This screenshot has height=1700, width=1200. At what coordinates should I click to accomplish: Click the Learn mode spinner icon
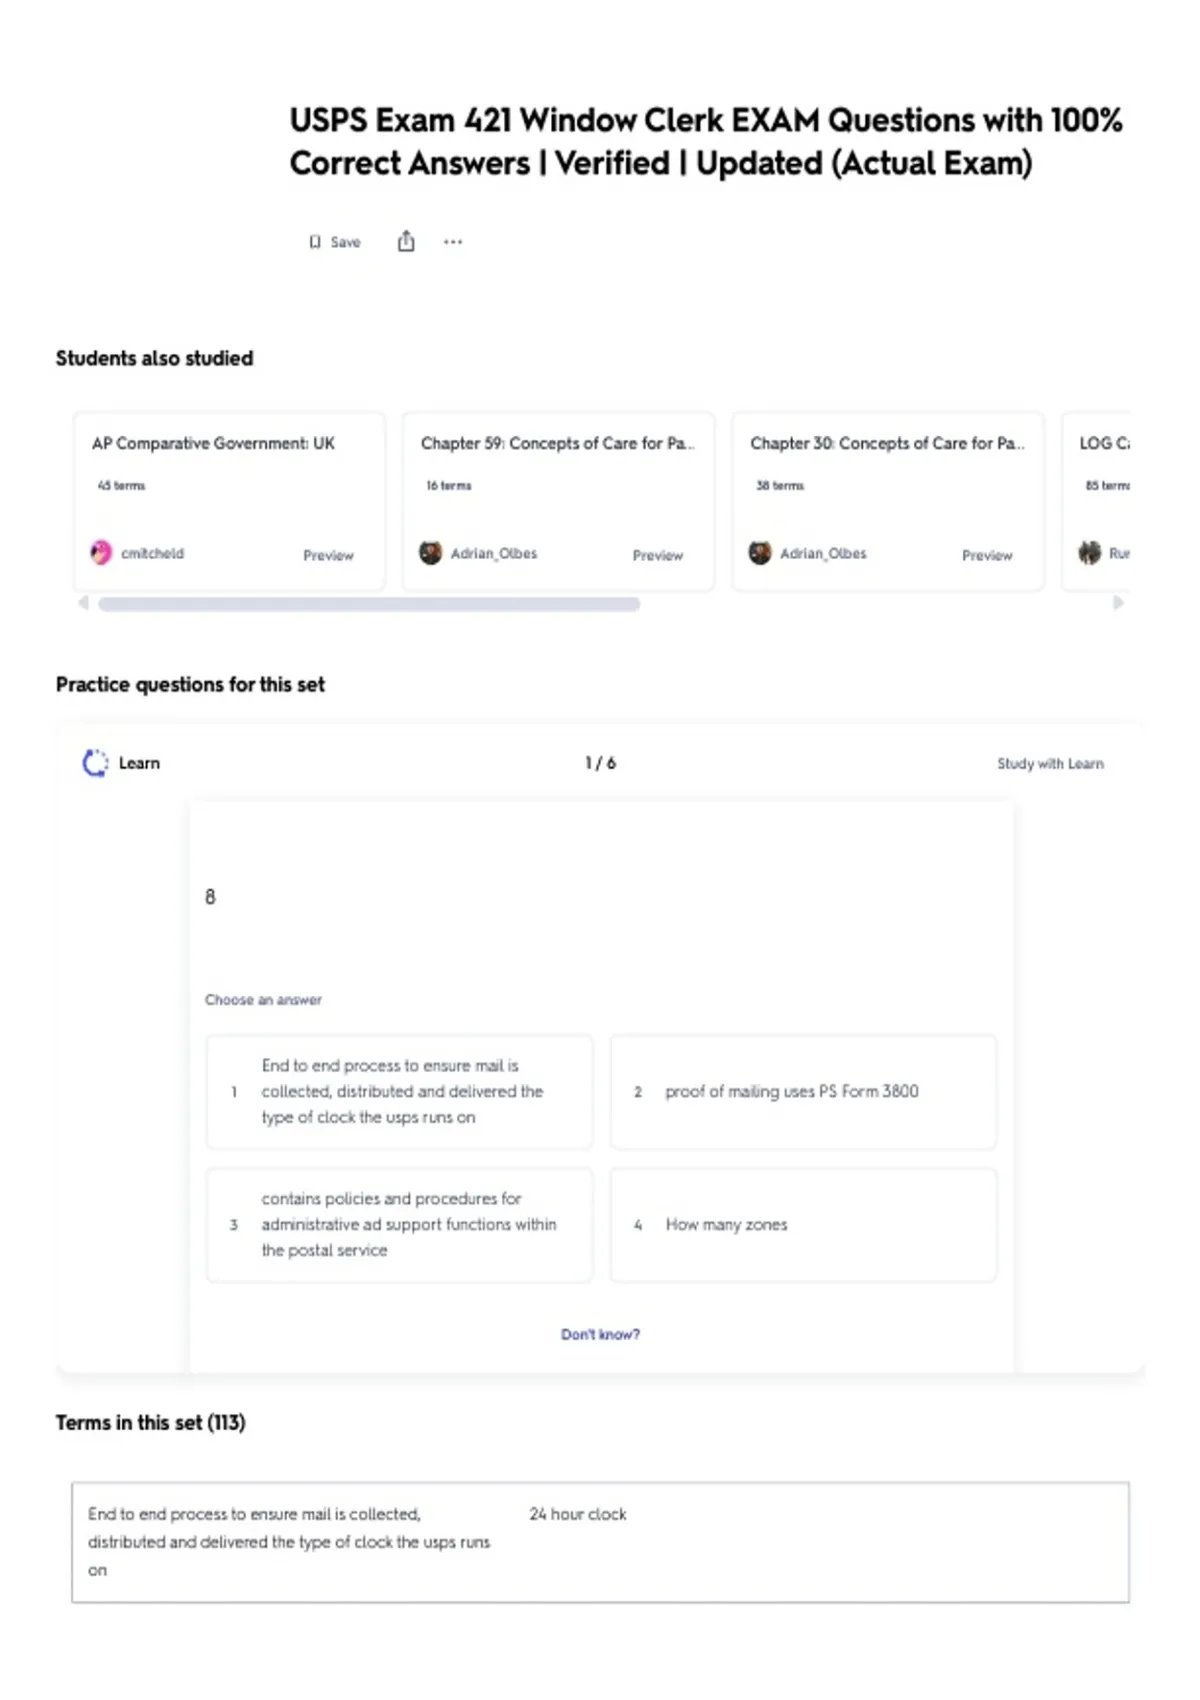(x=95, y=763)
